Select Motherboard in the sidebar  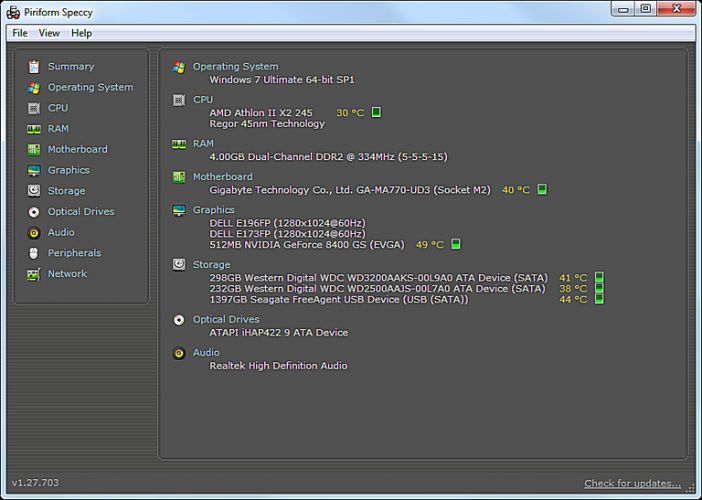[x=77, y=150]
